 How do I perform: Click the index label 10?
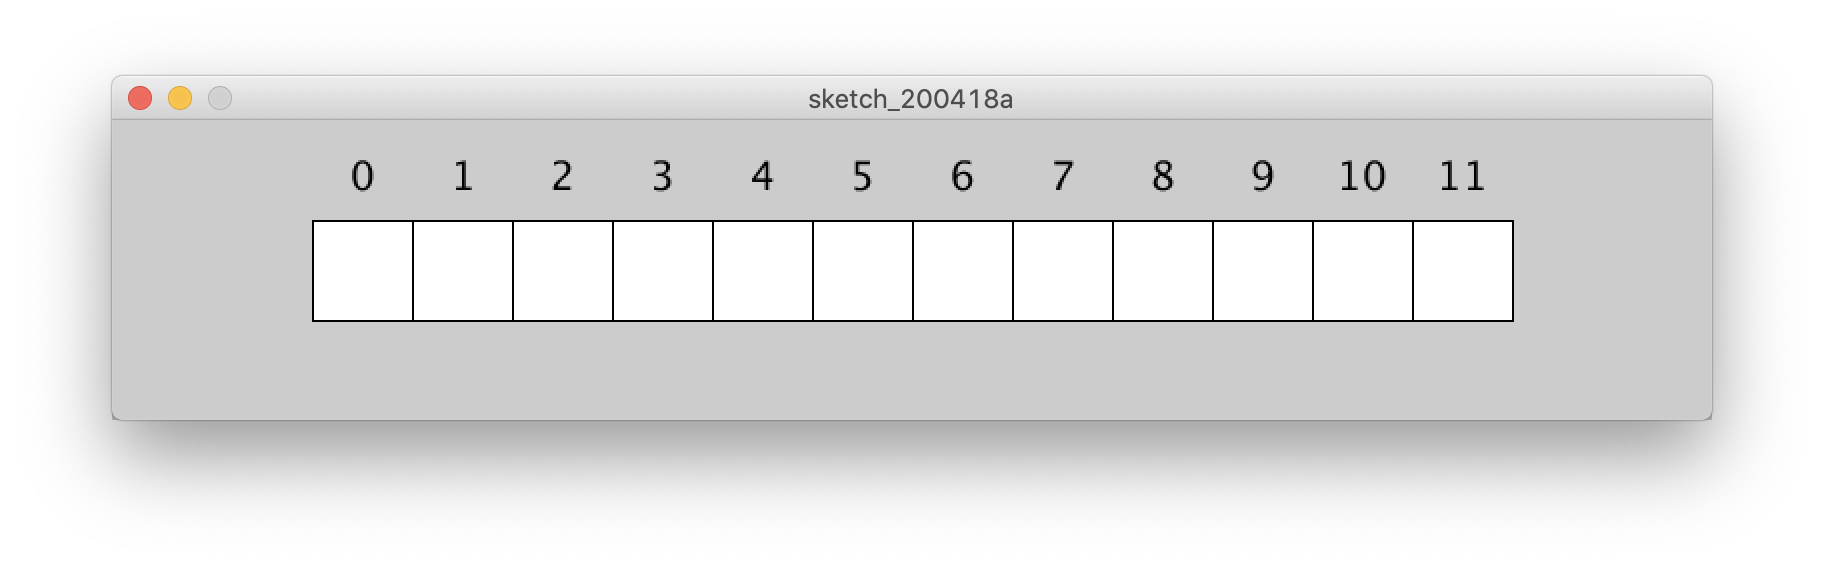pyautogui.click(x=1362, y=176)
